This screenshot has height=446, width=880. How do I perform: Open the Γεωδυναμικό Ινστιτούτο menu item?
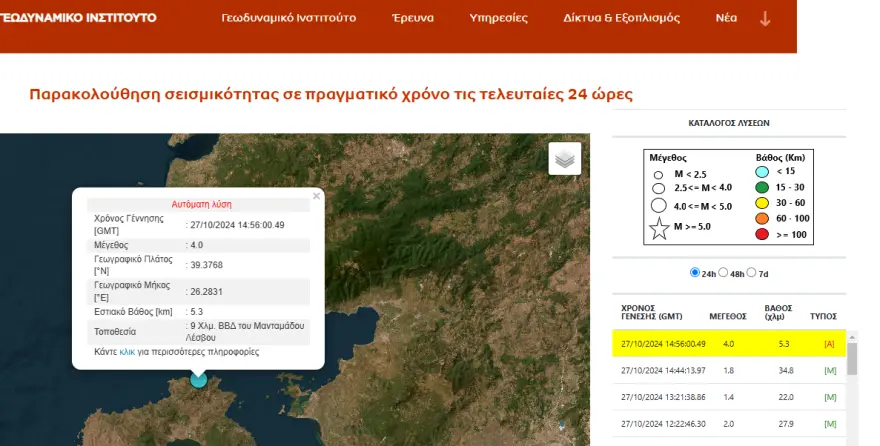tap(288, 18)
